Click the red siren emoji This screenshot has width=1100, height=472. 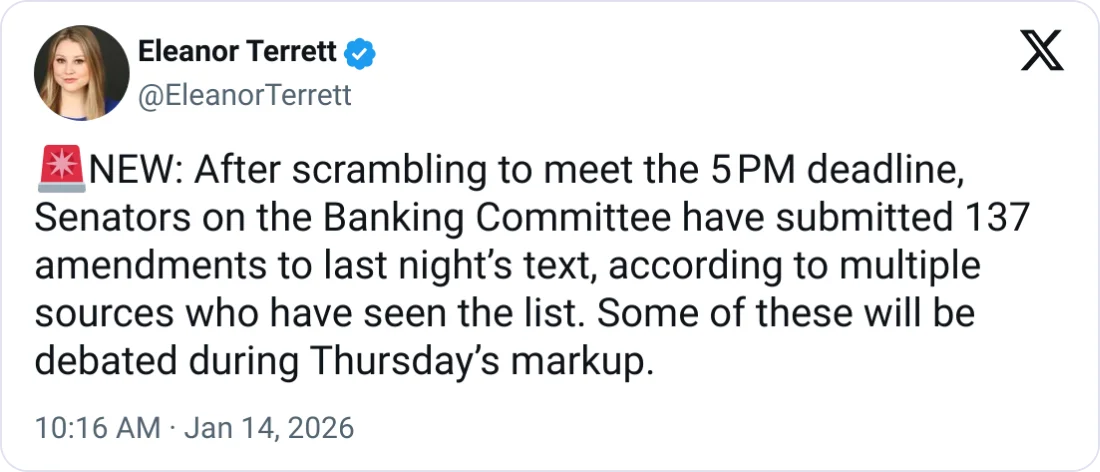click(61, 171)
